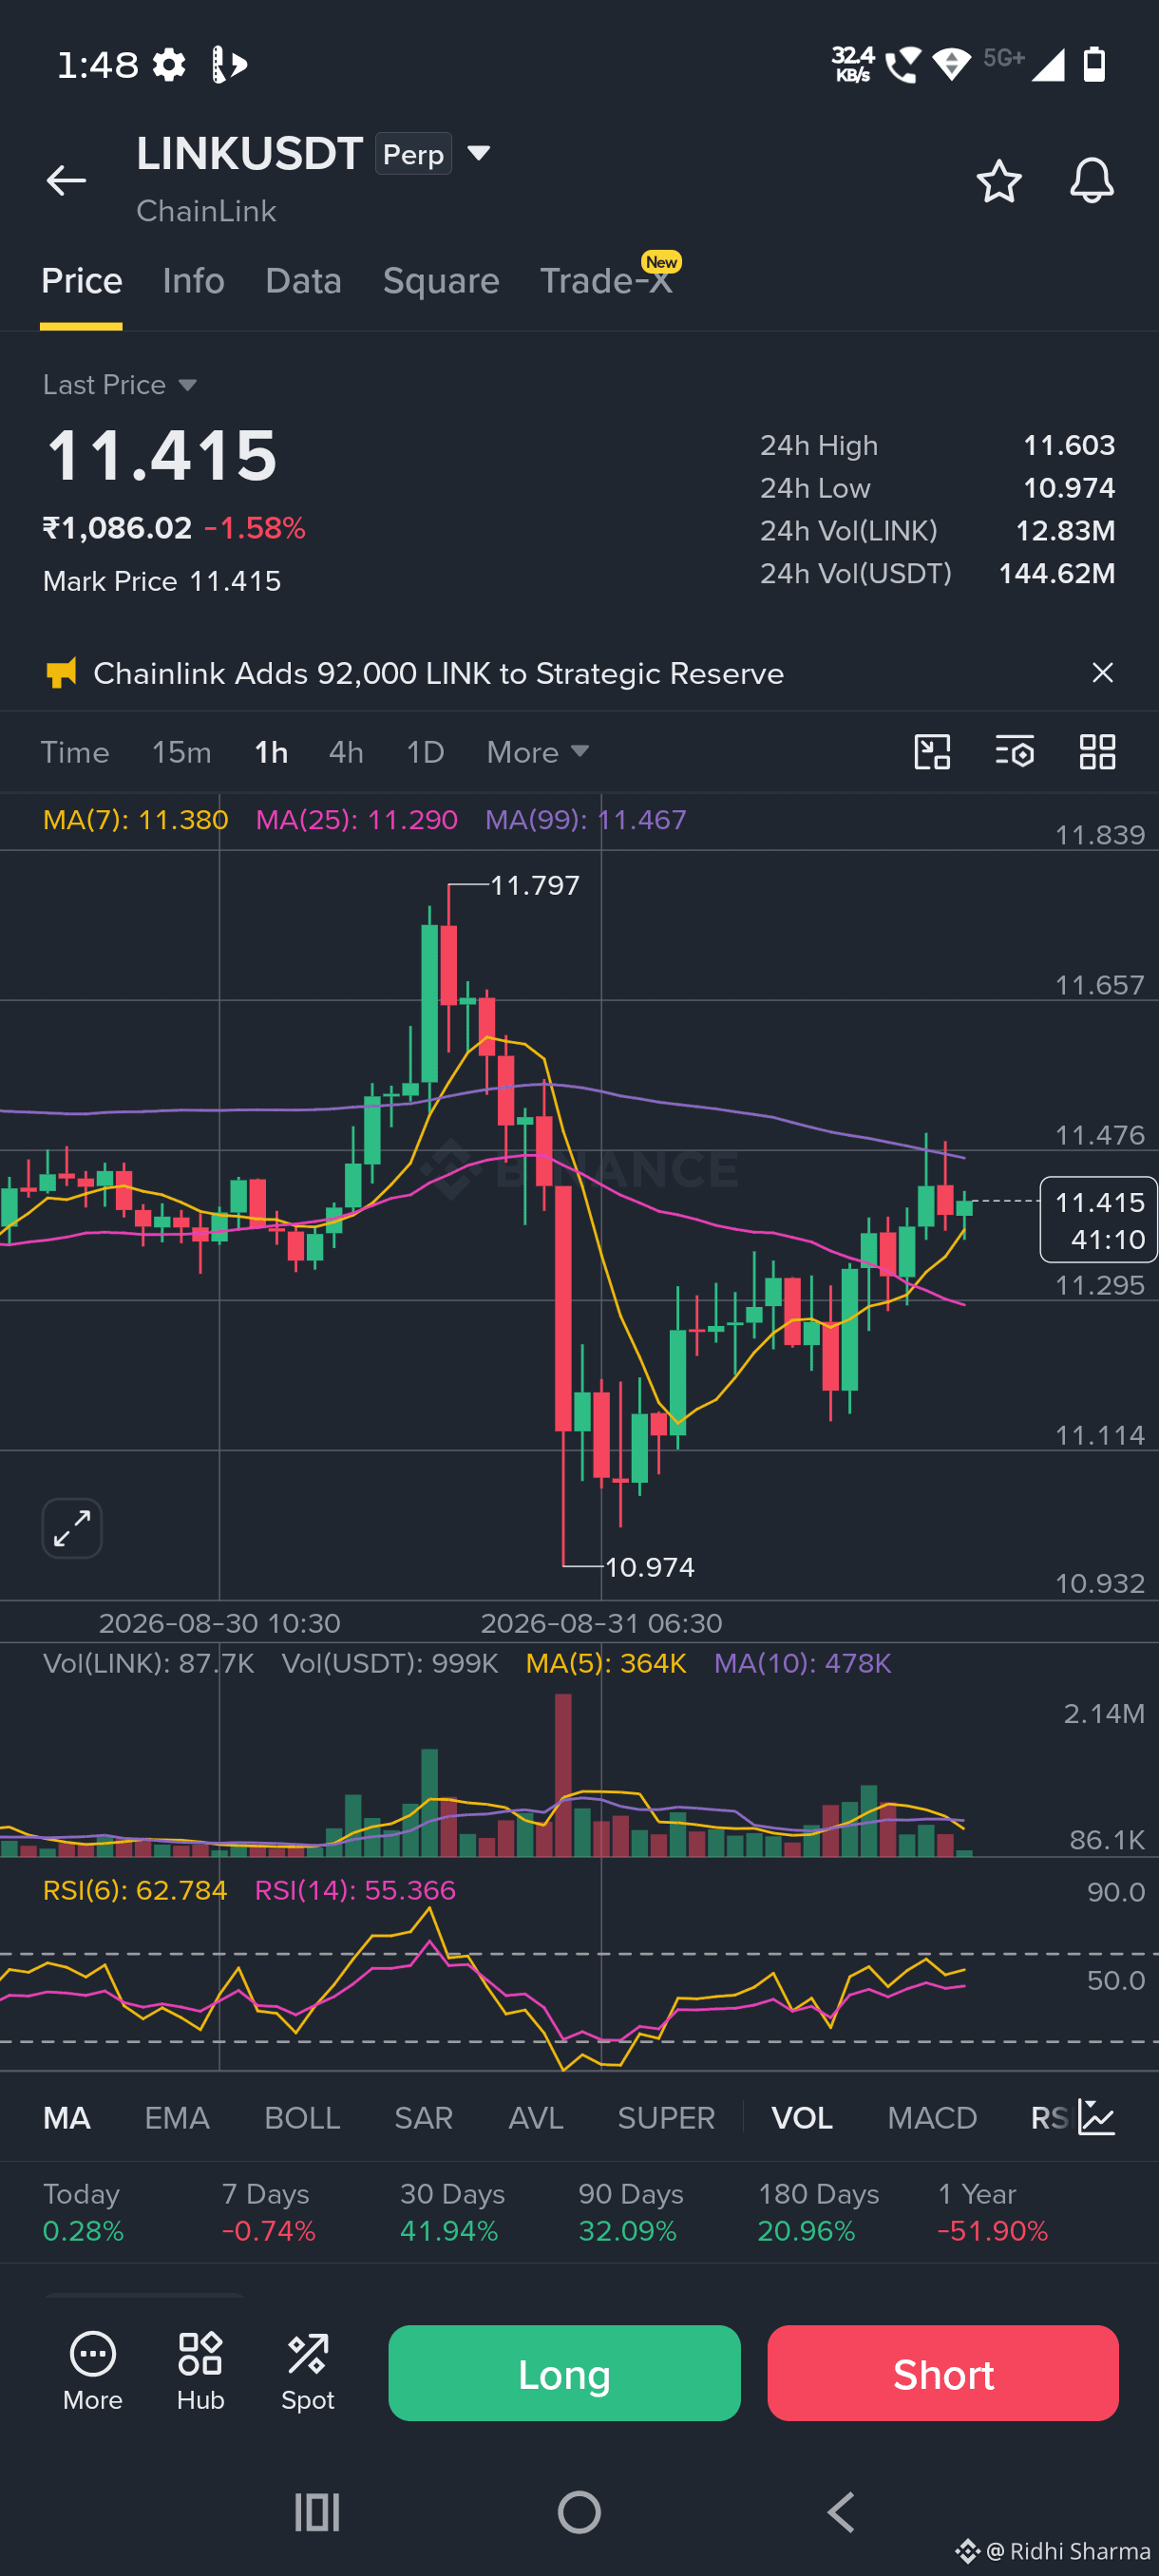This screenshot has height=2576, width=1159.
Task: Open the Hub icon
Action: click(x=200, y=2371)
